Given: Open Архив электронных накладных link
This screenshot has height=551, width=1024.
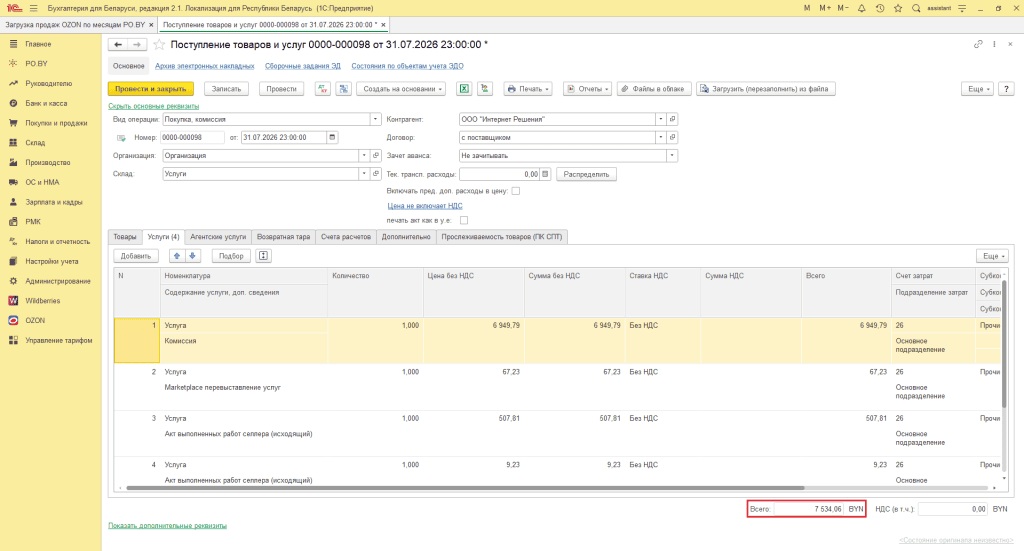Looking at the screenshot, I should [204, 66].
